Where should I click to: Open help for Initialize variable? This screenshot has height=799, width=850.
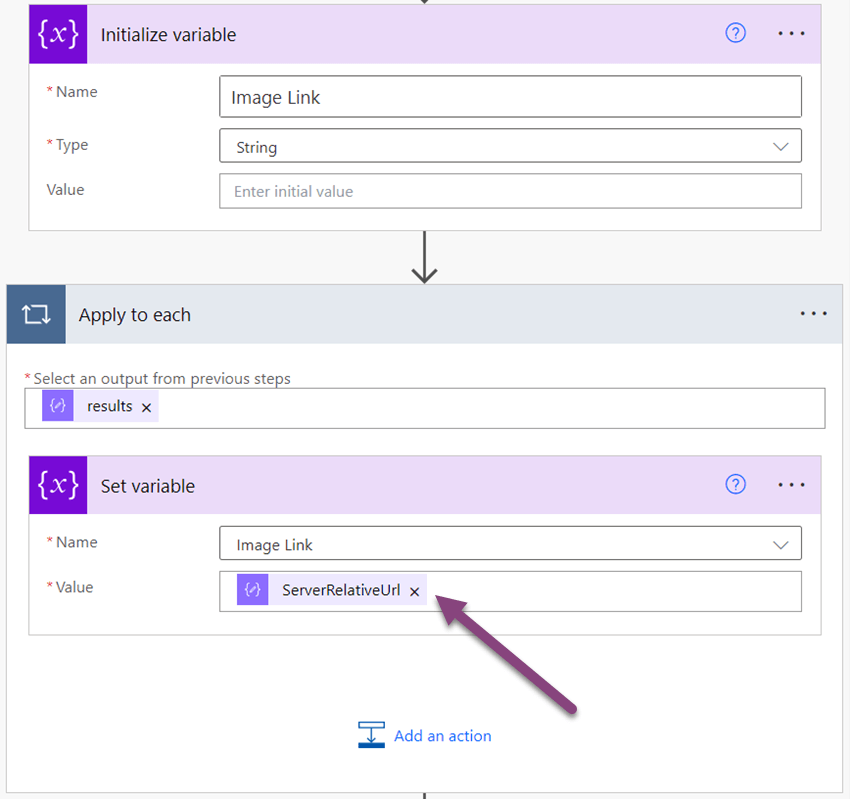point(735,33)
